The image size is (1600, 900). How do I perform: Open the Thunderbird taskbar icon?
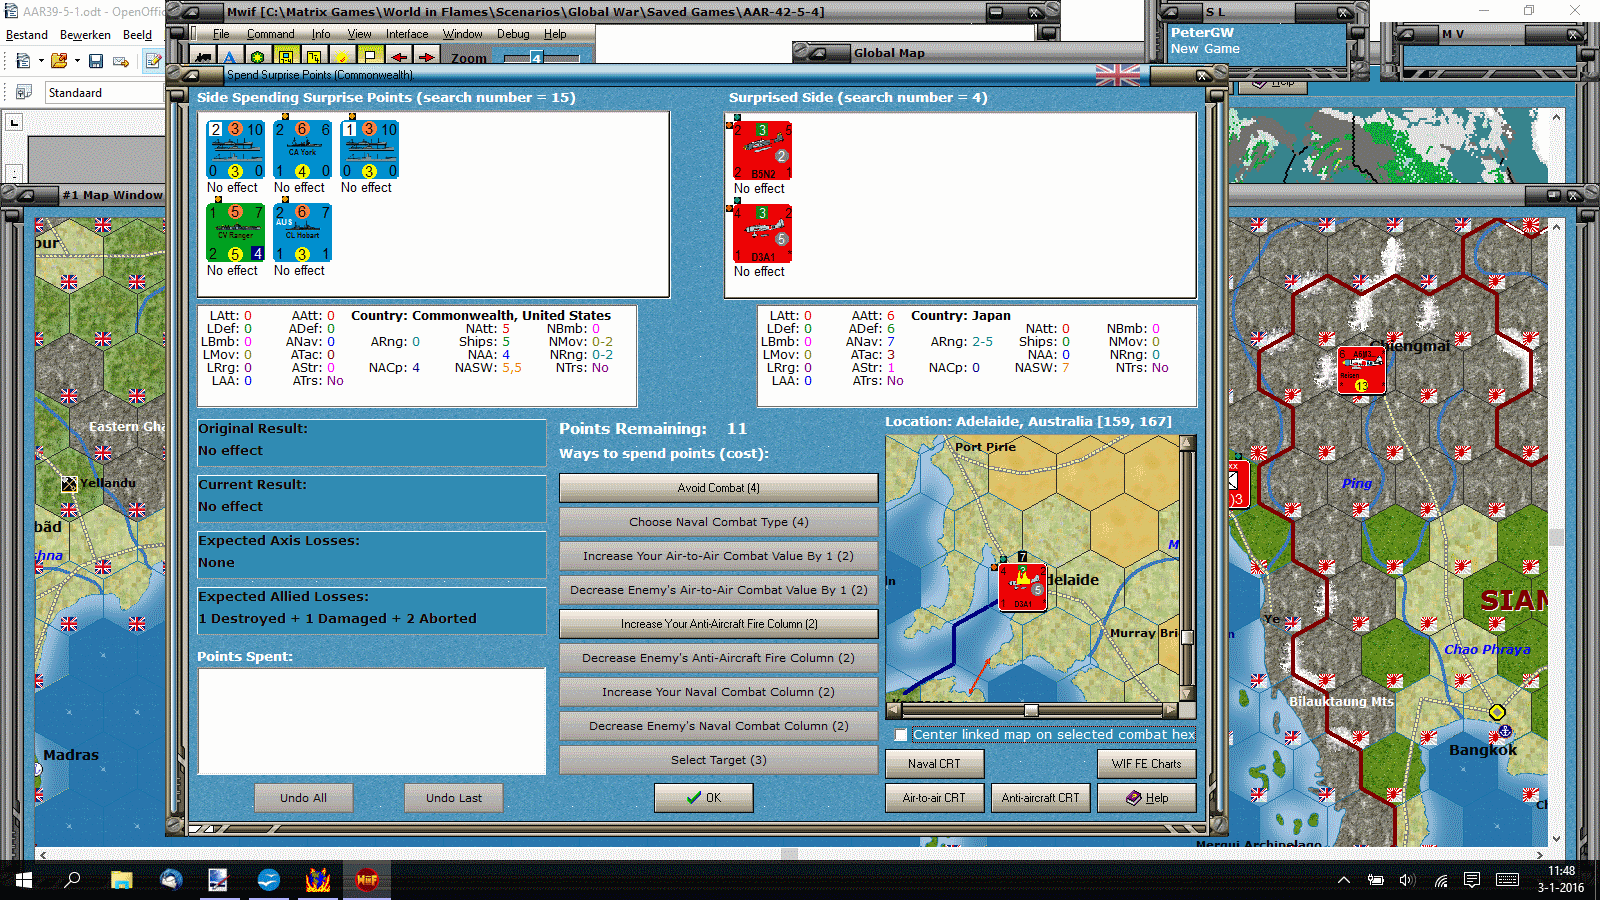[x=170, y=880]
